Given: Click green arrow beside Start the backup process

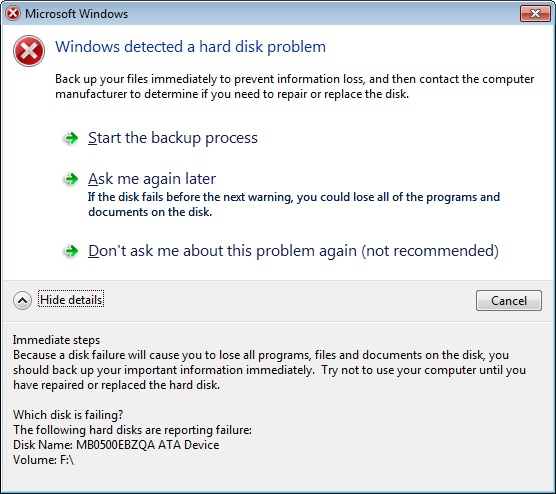Looking at the screenshot, I should pos(71,138).
